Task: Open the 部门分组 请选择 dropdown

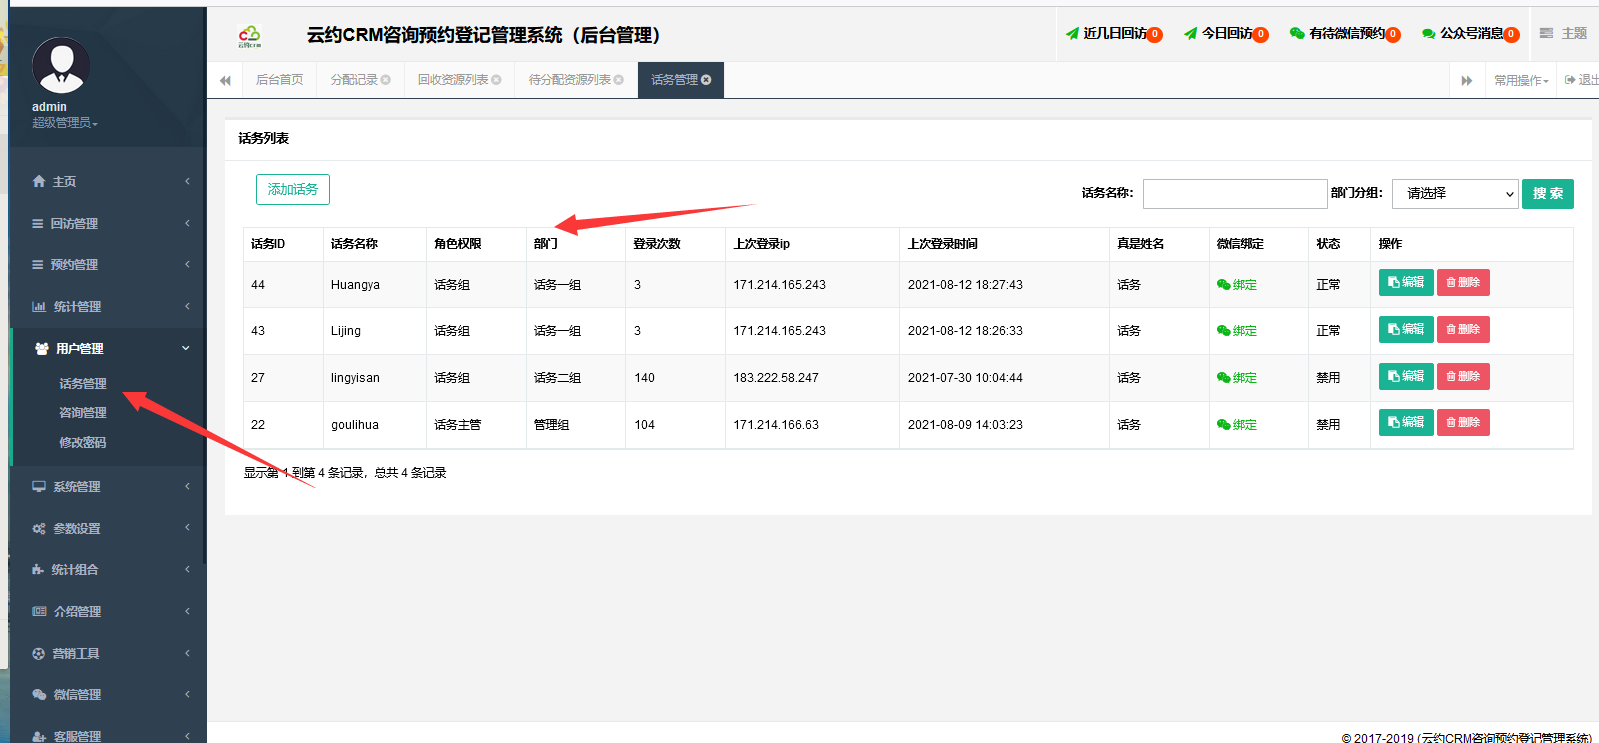Action: point(1455,194)
